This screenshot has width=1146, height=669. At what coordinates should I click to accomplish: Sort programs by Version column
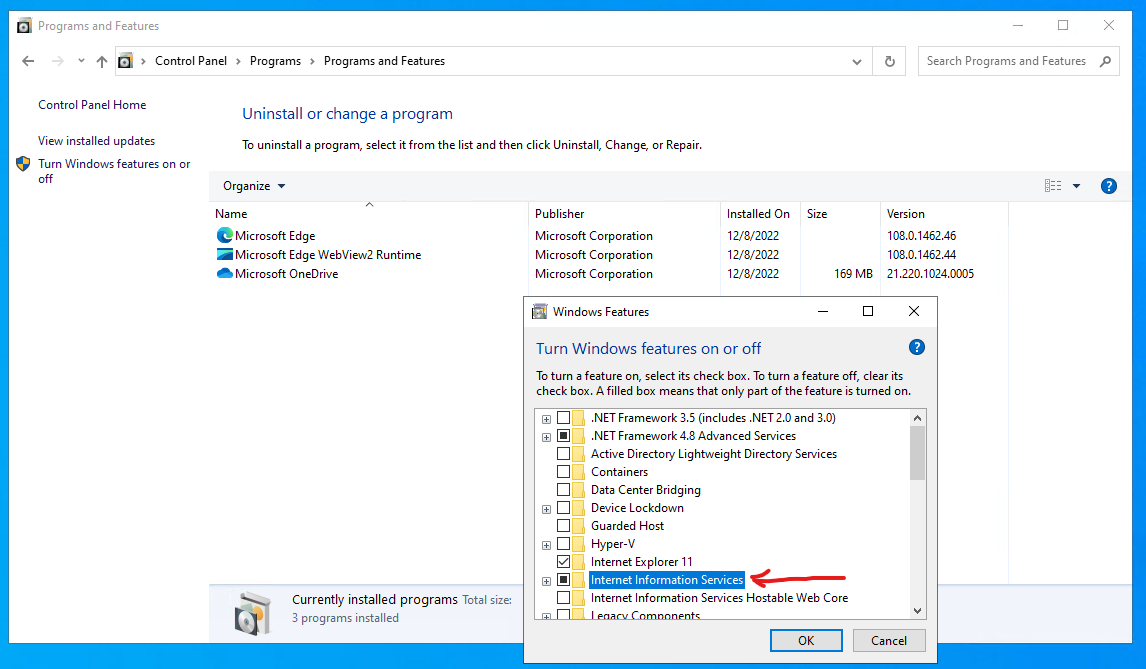pyautogui.click(x=944, y=213)
